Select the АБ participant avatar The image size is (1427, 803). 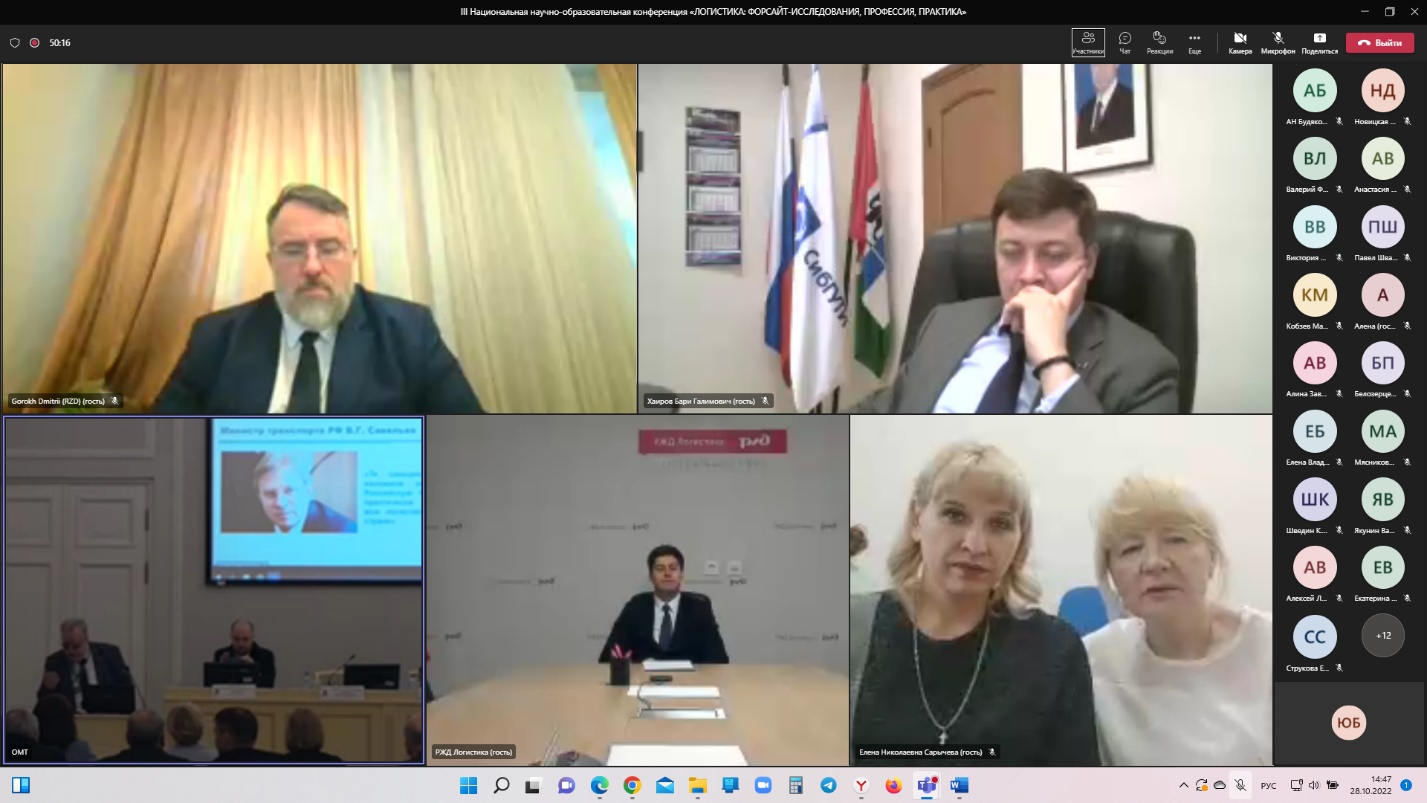point(1314,91)
